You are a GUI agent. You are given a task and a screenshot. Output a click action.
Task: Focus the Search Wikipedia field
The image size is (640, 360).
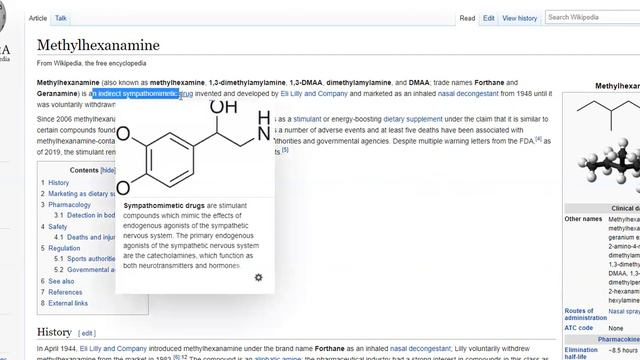pyautogui.click(x=593, y=17)
